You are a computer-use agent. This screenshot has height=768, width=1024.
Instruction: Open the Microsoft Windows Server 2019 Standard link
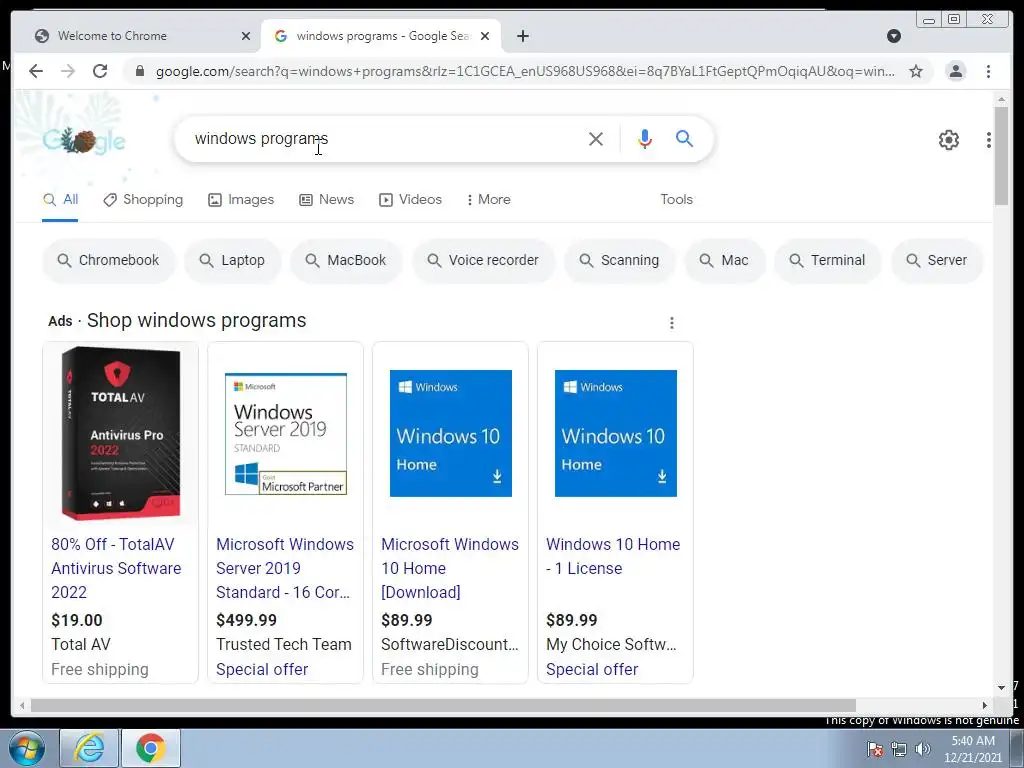pos(285,568)
